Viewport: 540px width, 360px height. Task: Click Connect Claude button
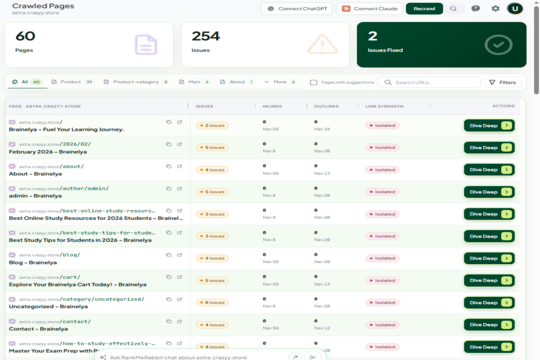point(370,9)
